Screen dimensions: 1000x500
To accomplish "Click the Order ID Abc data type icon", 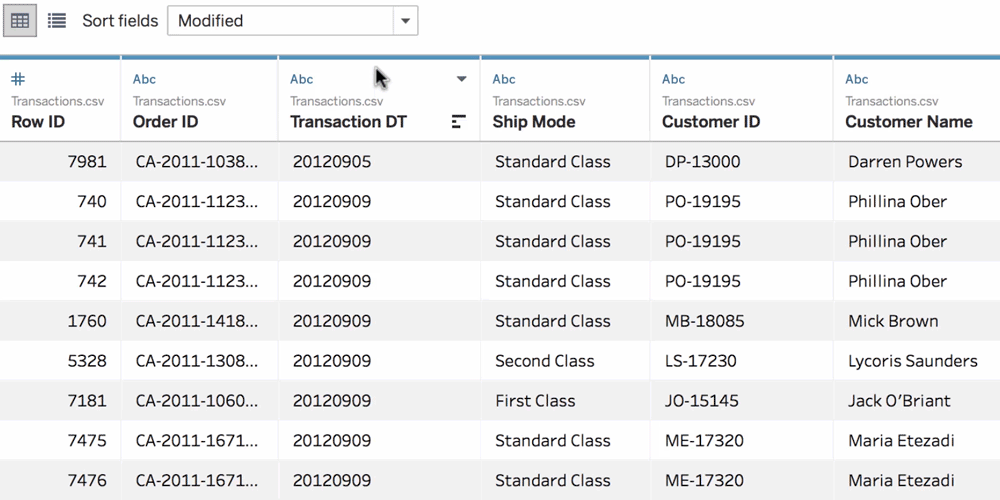I will click(144, 79).
